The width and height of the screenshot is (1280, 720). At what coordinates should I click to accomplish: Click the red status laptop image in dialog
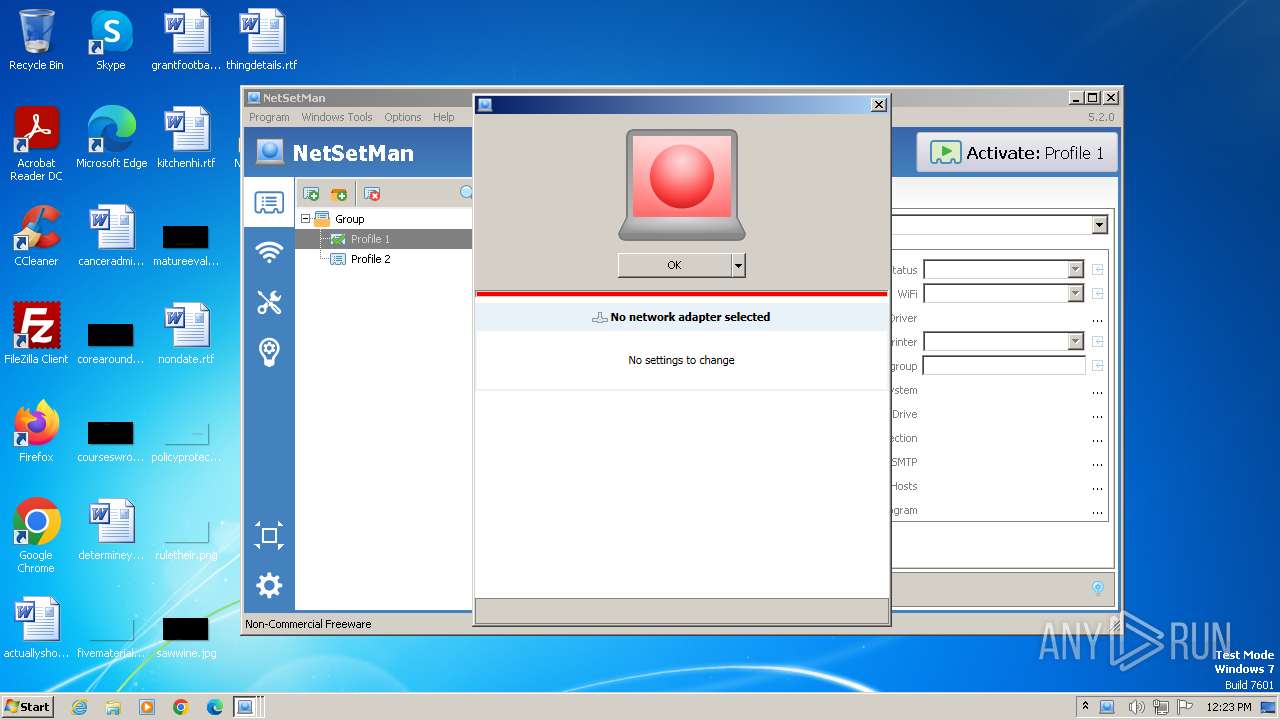[682, 185]
